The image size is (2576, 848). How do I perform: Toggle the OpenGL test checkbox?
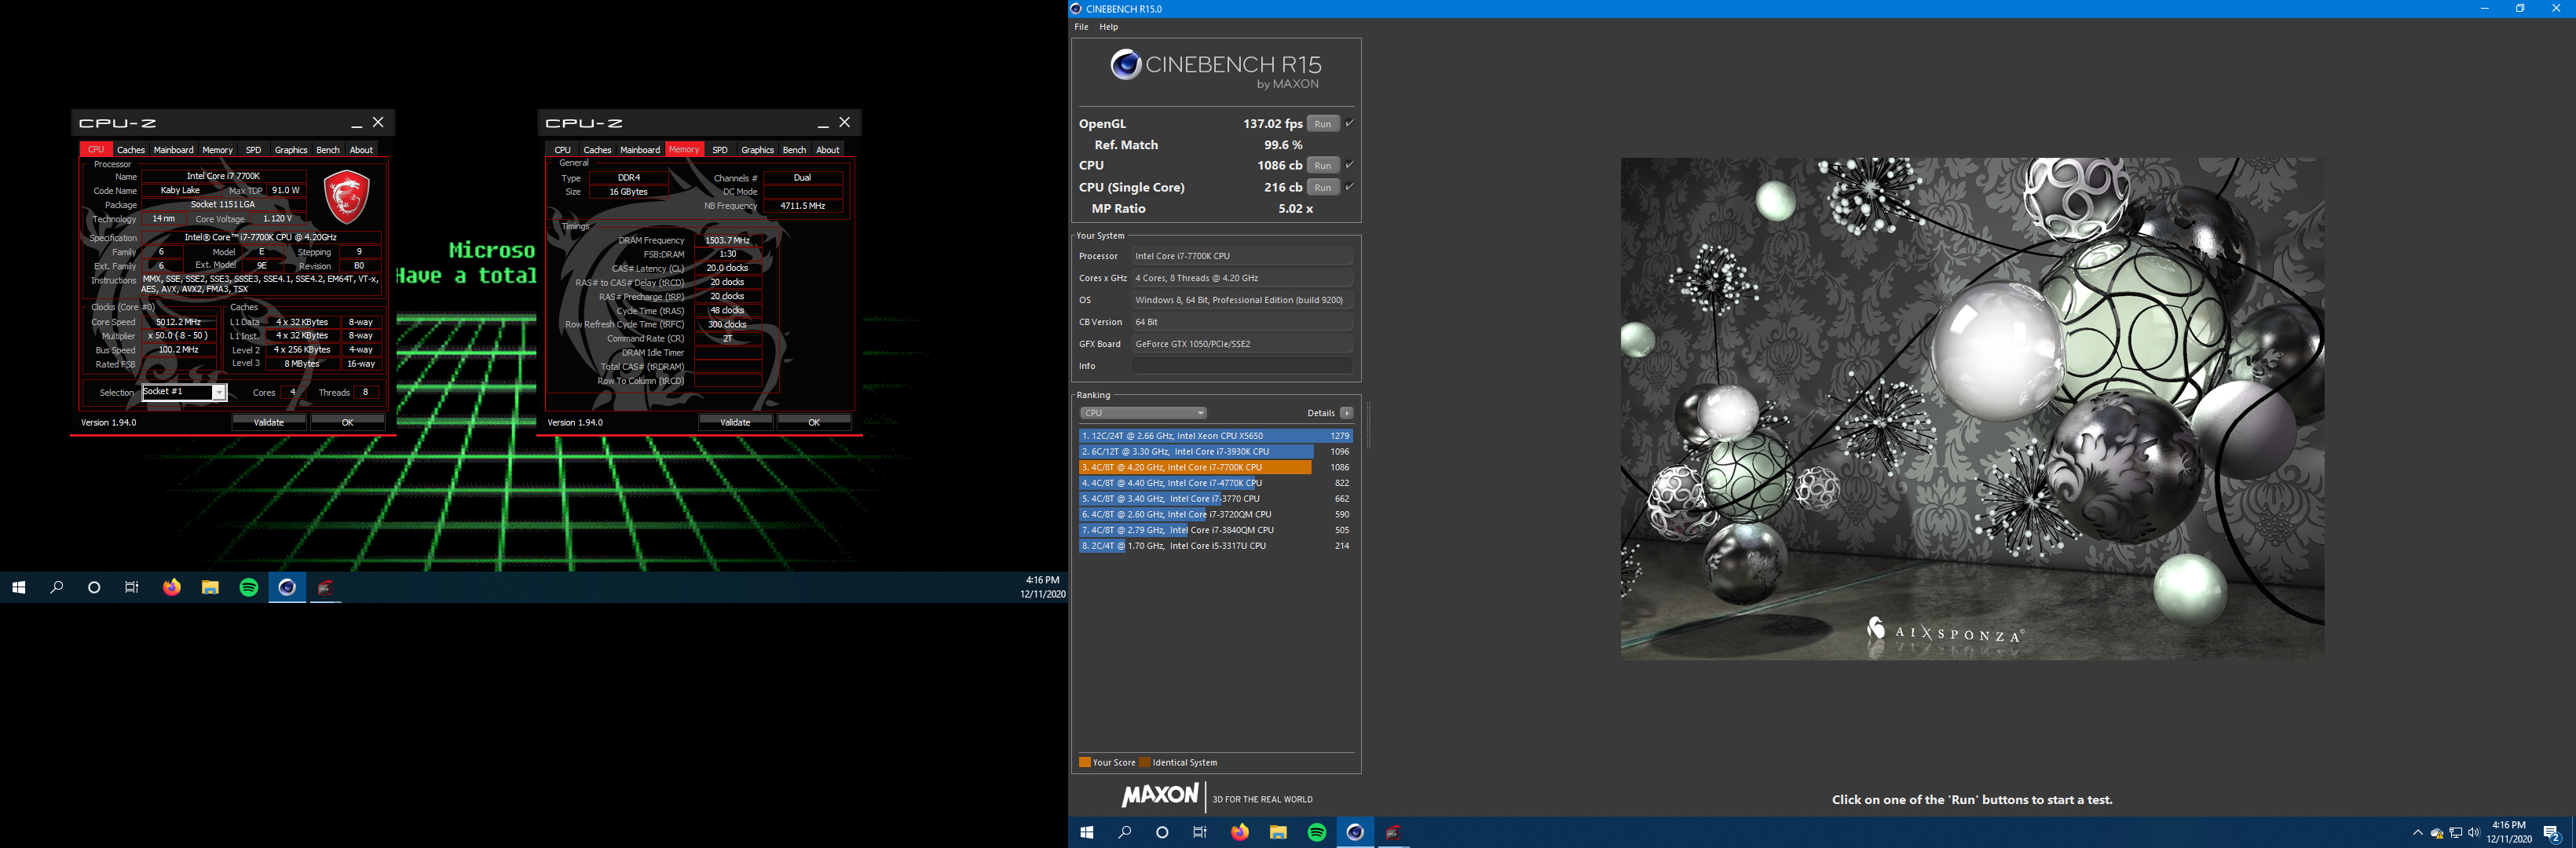pyautogui.click(x=1349, y=123)
